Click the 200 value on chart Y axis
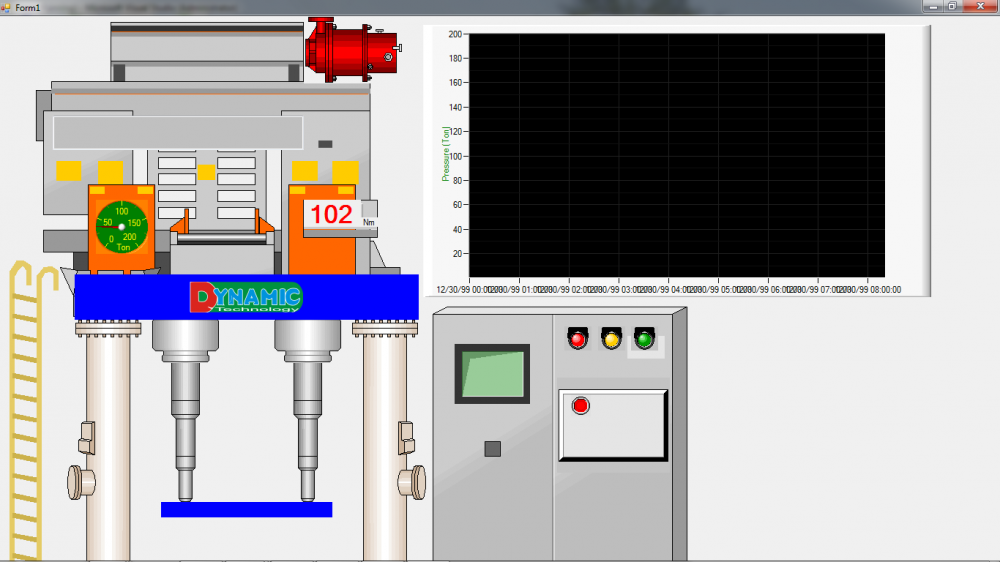 pyautogui.click(x=455, y=34)
